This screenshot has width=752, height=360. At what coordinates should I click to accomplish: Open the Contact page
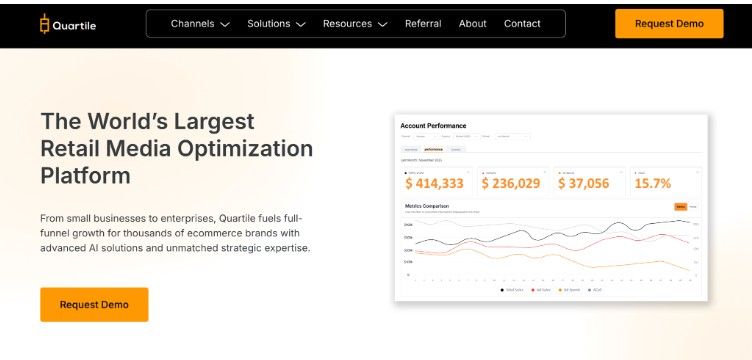[522, 23]
